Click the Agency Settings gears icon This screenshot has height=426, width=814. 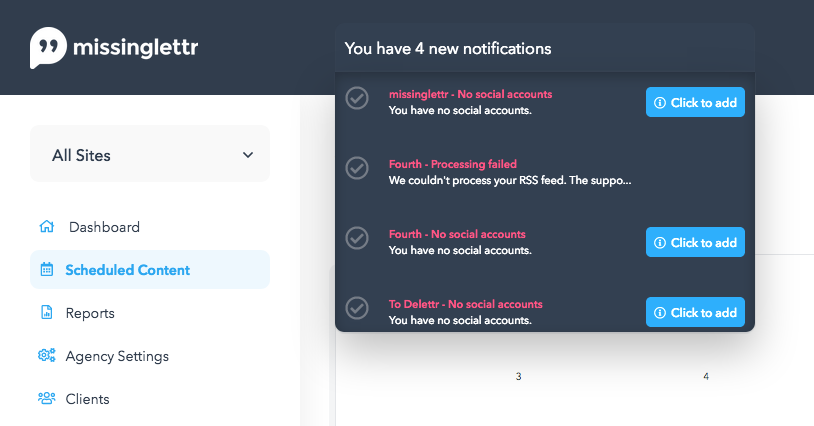47,355
